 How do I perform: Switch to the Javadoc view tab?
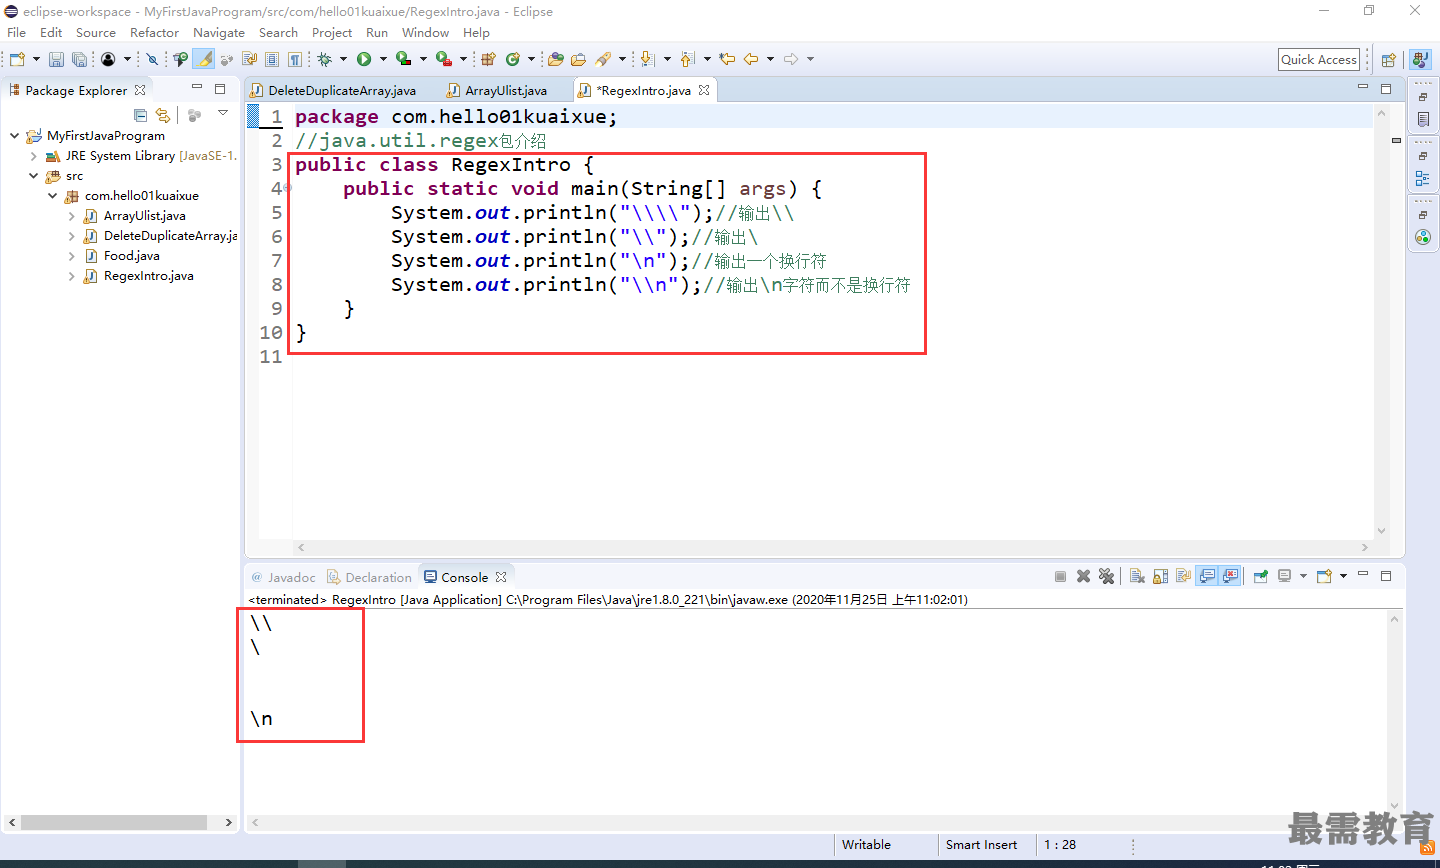(x=283, y=577)
